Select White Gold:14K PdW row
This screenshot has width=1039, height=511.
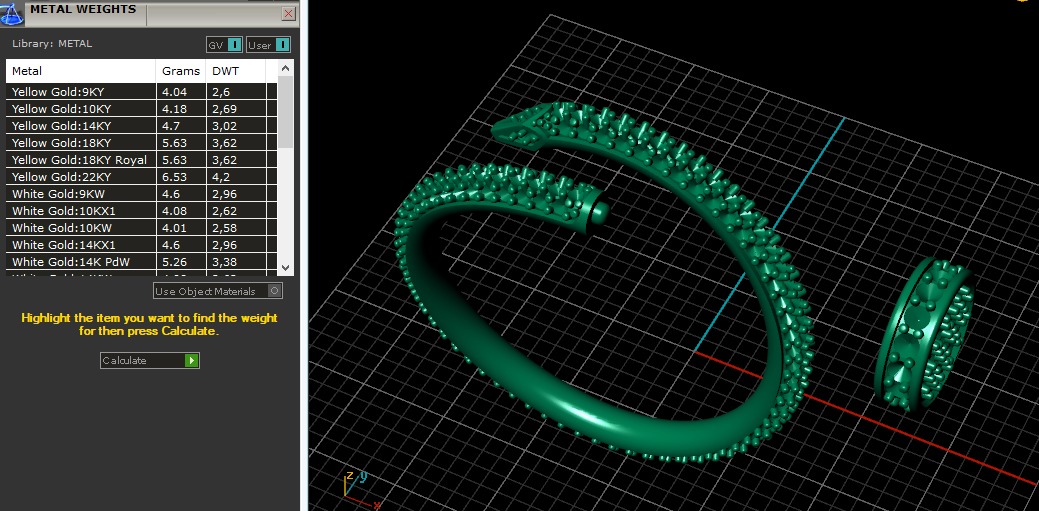click(141, 262)
